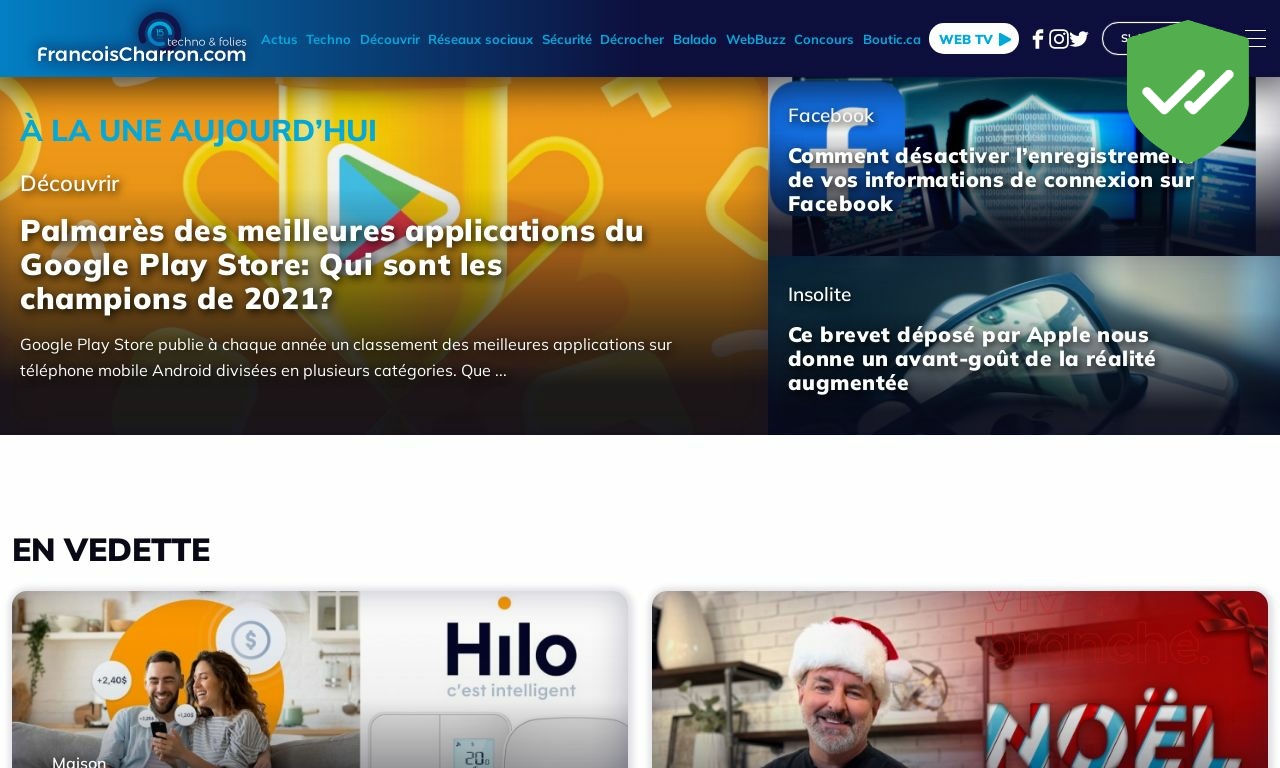Viewport: 1280px width, 768px height.
Task: Visit the Balado section
Action: [x=695, y=39]
